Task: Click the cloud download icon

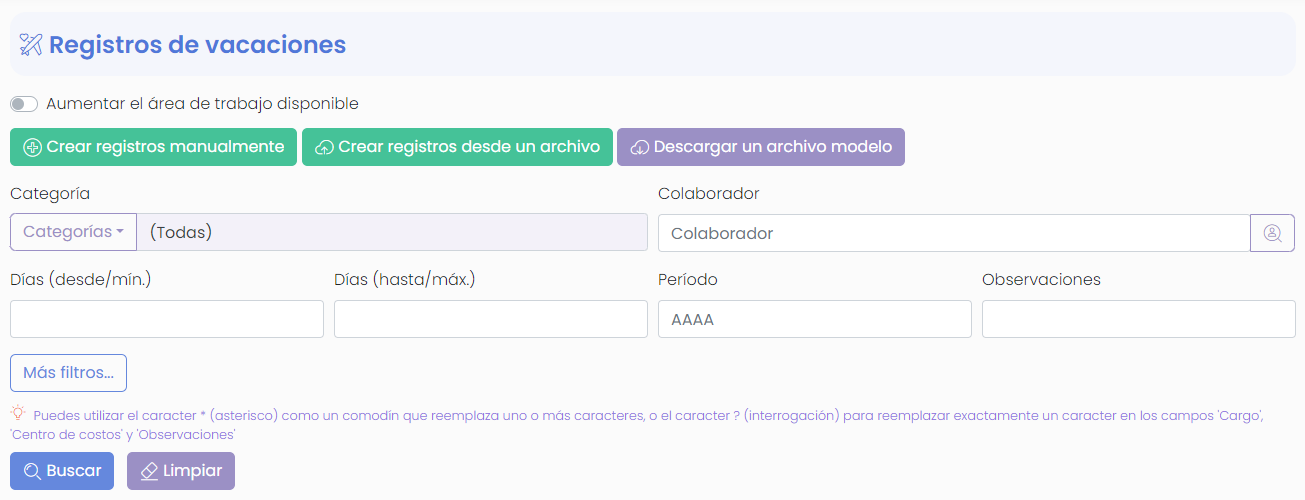Action: [x=640, y=147]
